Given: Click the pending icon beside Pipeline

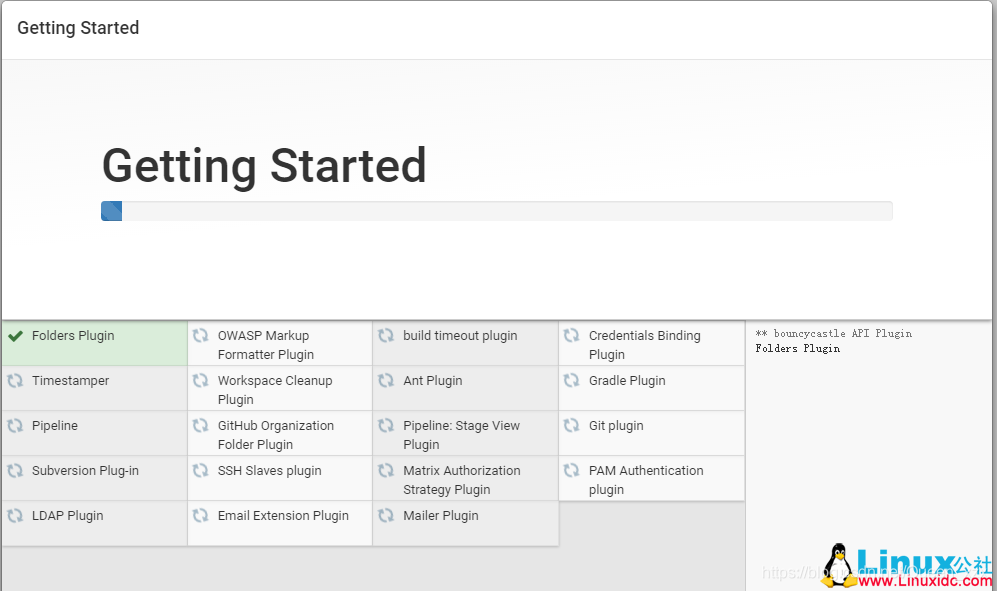Looking at the screenshot, I should click(15, 426).
